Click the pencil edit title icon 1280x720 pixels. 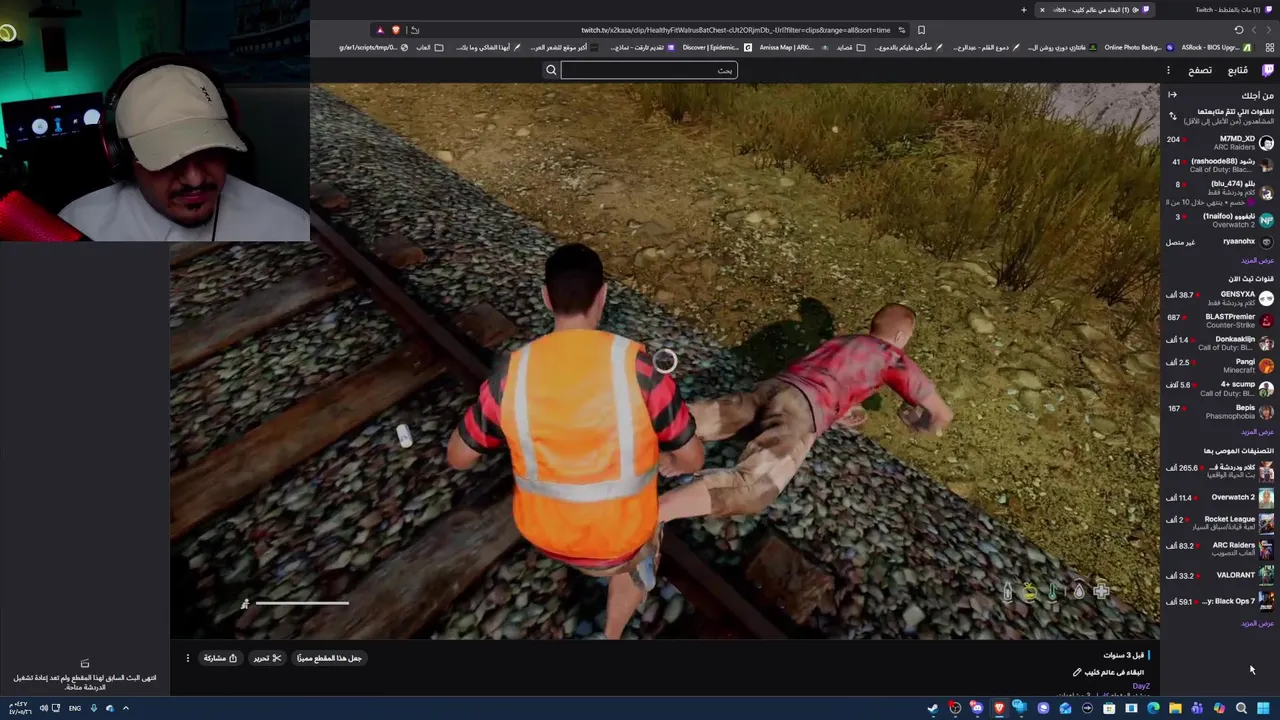point(1077,672)
